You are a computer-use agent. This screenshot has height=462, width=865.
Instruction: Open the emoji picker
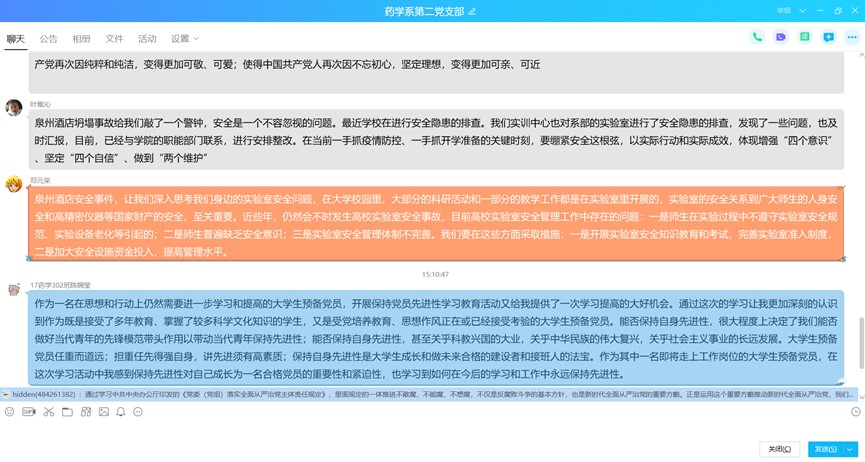coord(9,412)
